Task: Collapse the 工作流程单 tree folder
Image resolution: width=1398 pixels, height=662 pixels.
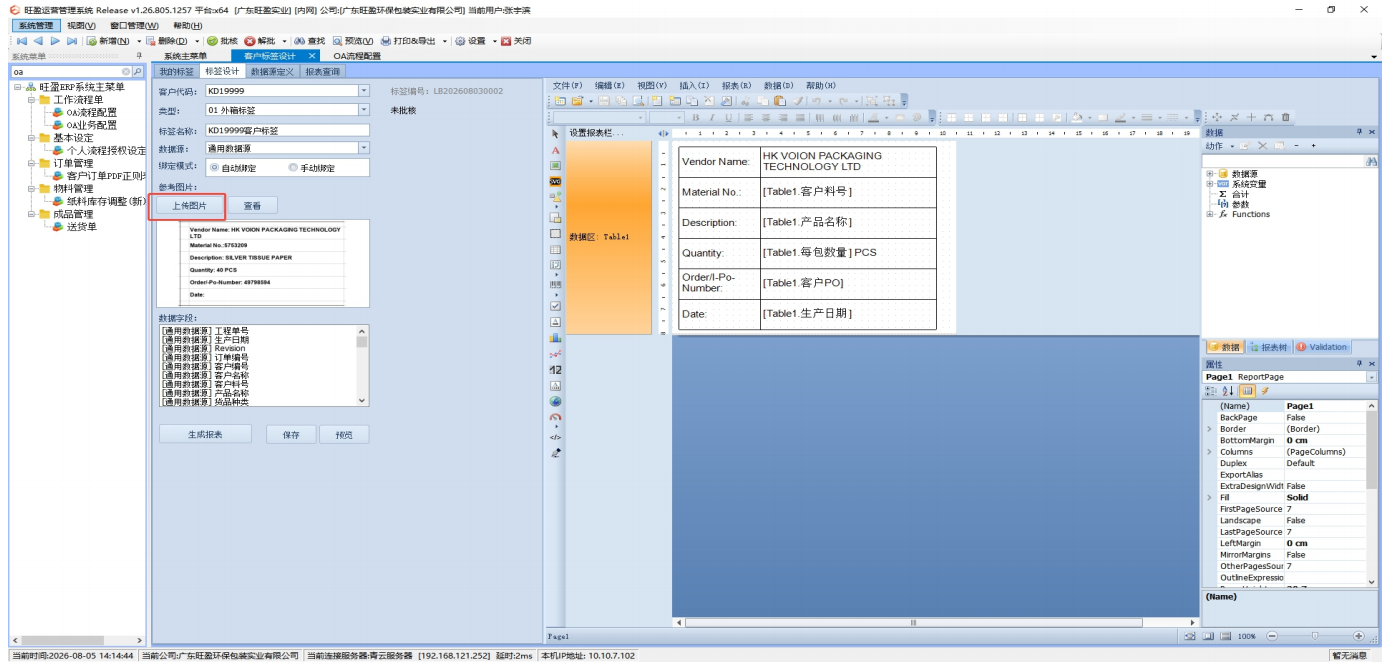Action: (x=31, y=100)
